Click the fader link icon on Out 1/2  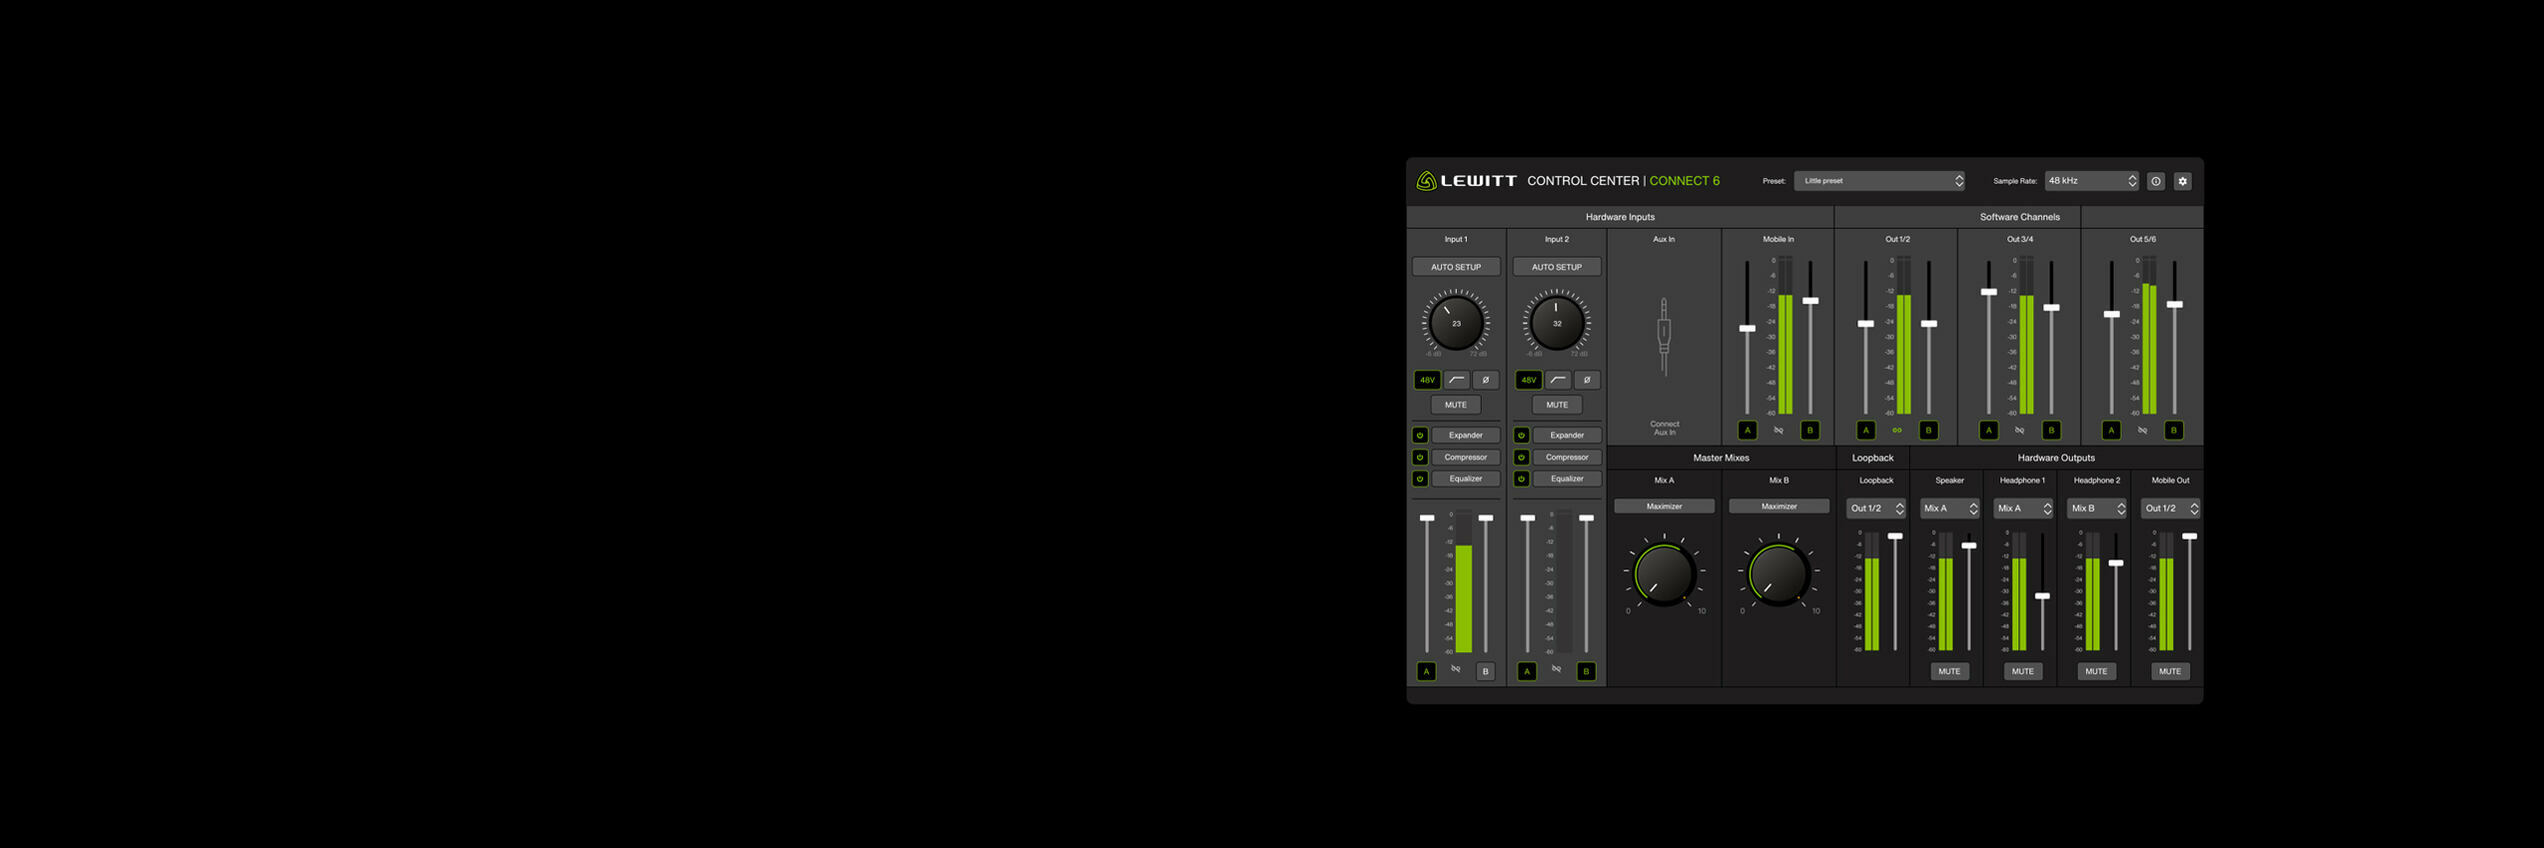pos(1896,431)
